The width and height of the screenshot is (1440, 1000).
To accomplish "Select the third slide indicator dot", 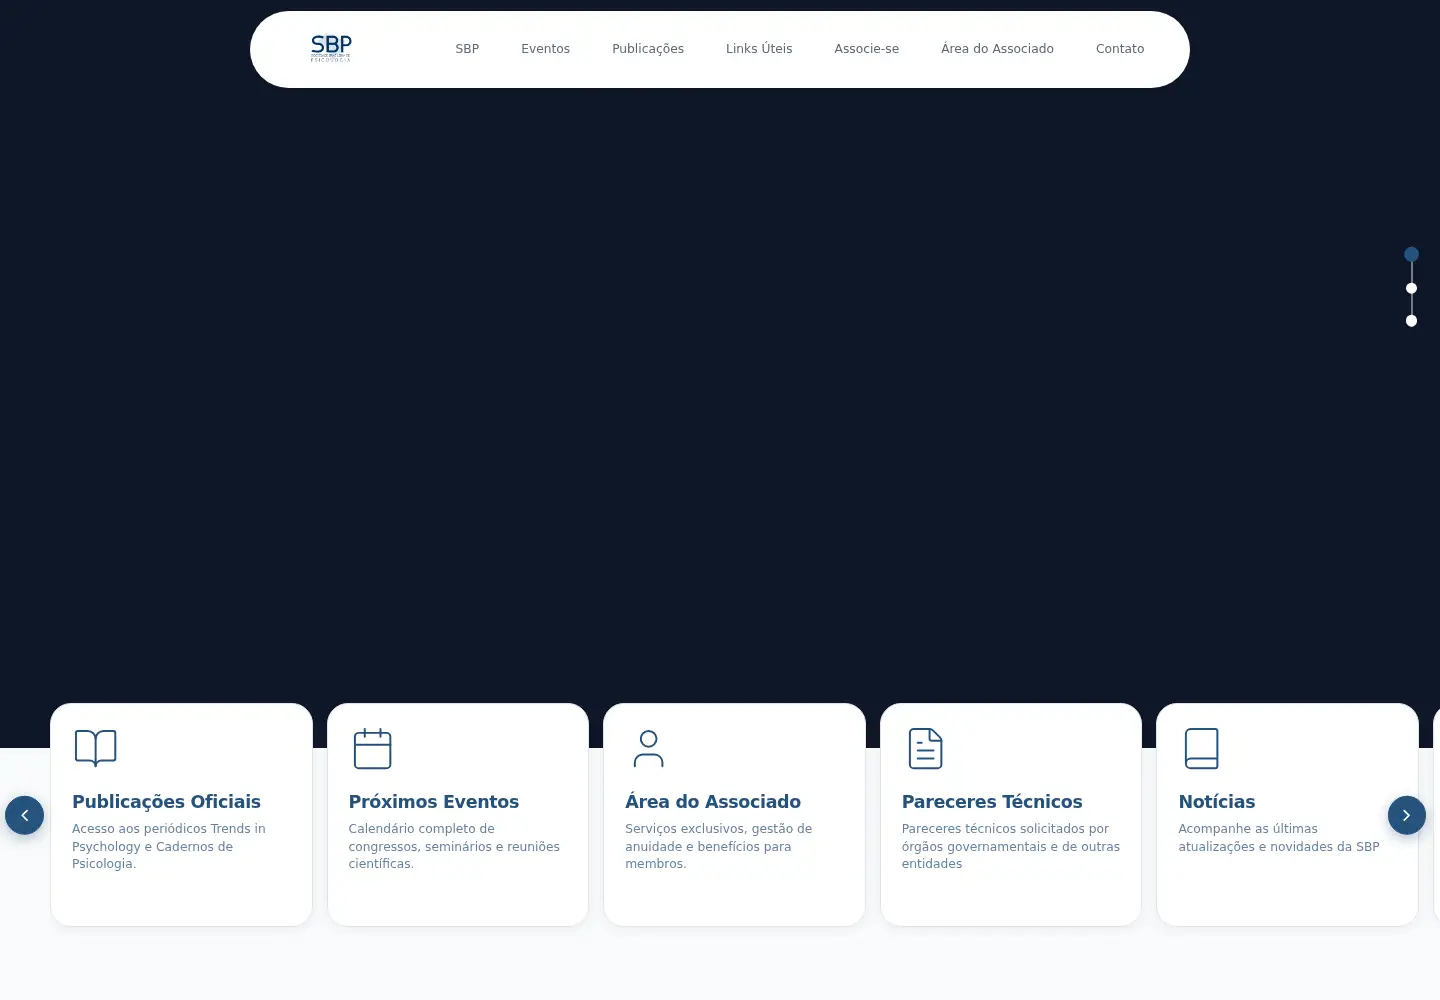I will [1411, 321].
